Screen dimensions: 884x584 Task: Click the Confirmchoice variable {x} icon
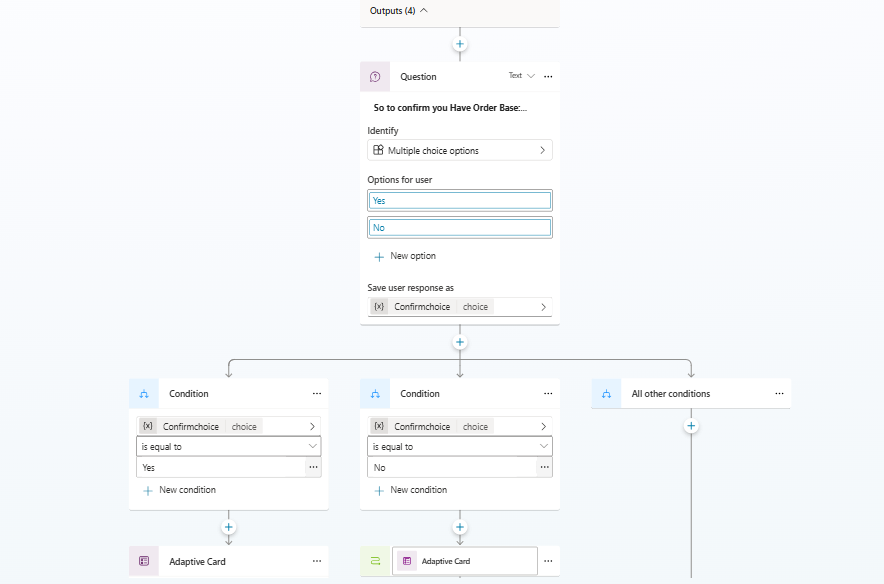[x=381, y=306]
